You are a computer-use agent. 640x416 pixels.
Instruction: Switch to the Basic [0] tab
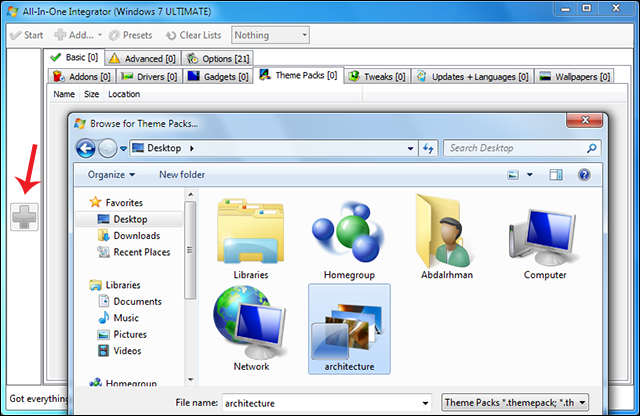click(x=74, y=58)
